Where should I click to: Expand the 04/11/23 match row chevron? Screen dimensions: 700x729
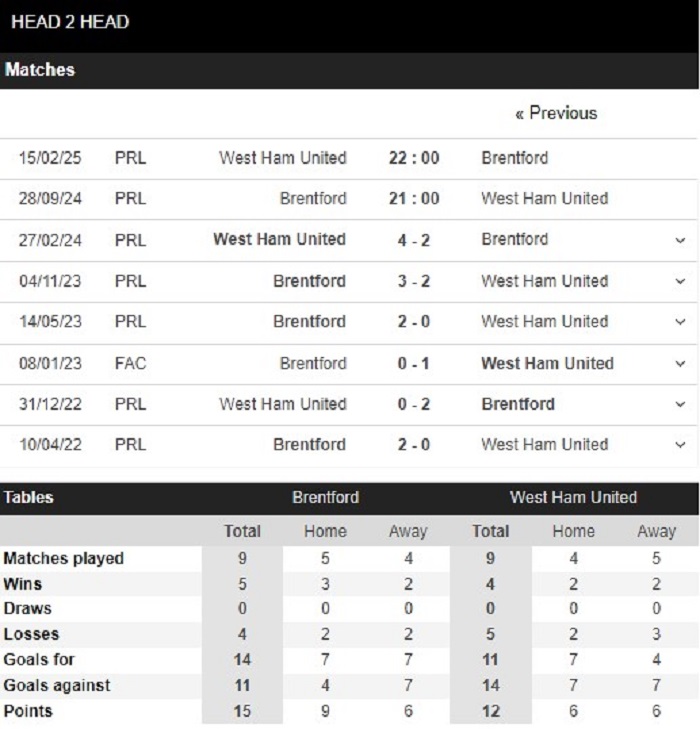[x=680, y=281]
